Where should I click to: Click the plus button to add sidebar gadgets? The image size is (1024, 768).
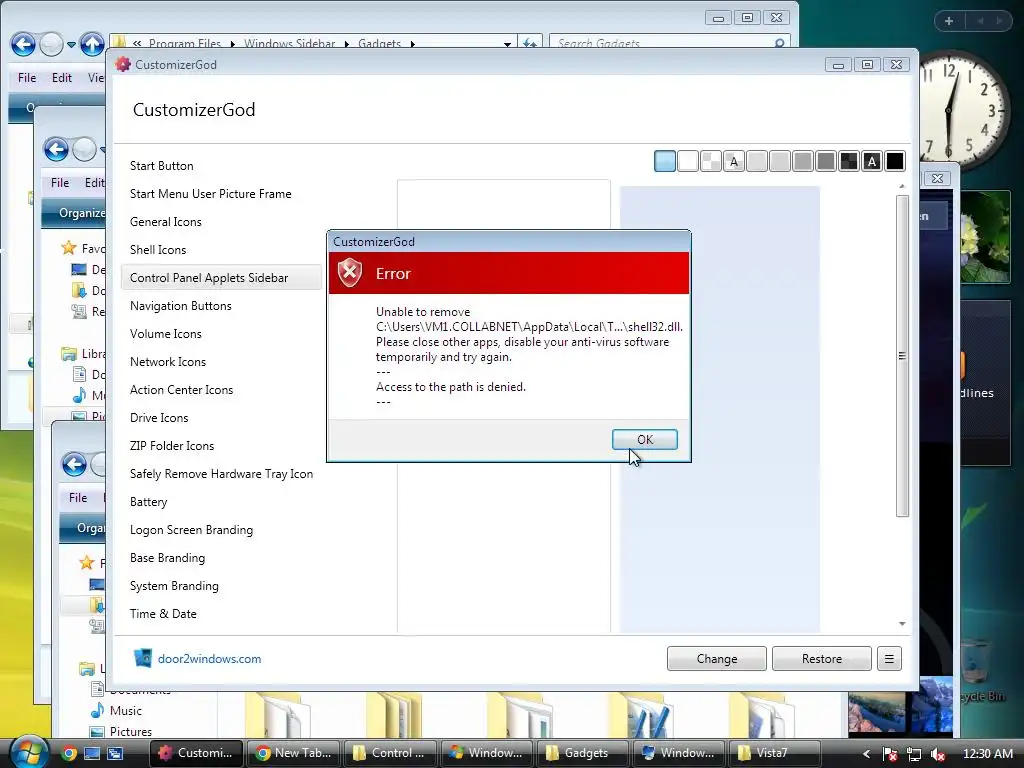(x=949, y=21)
